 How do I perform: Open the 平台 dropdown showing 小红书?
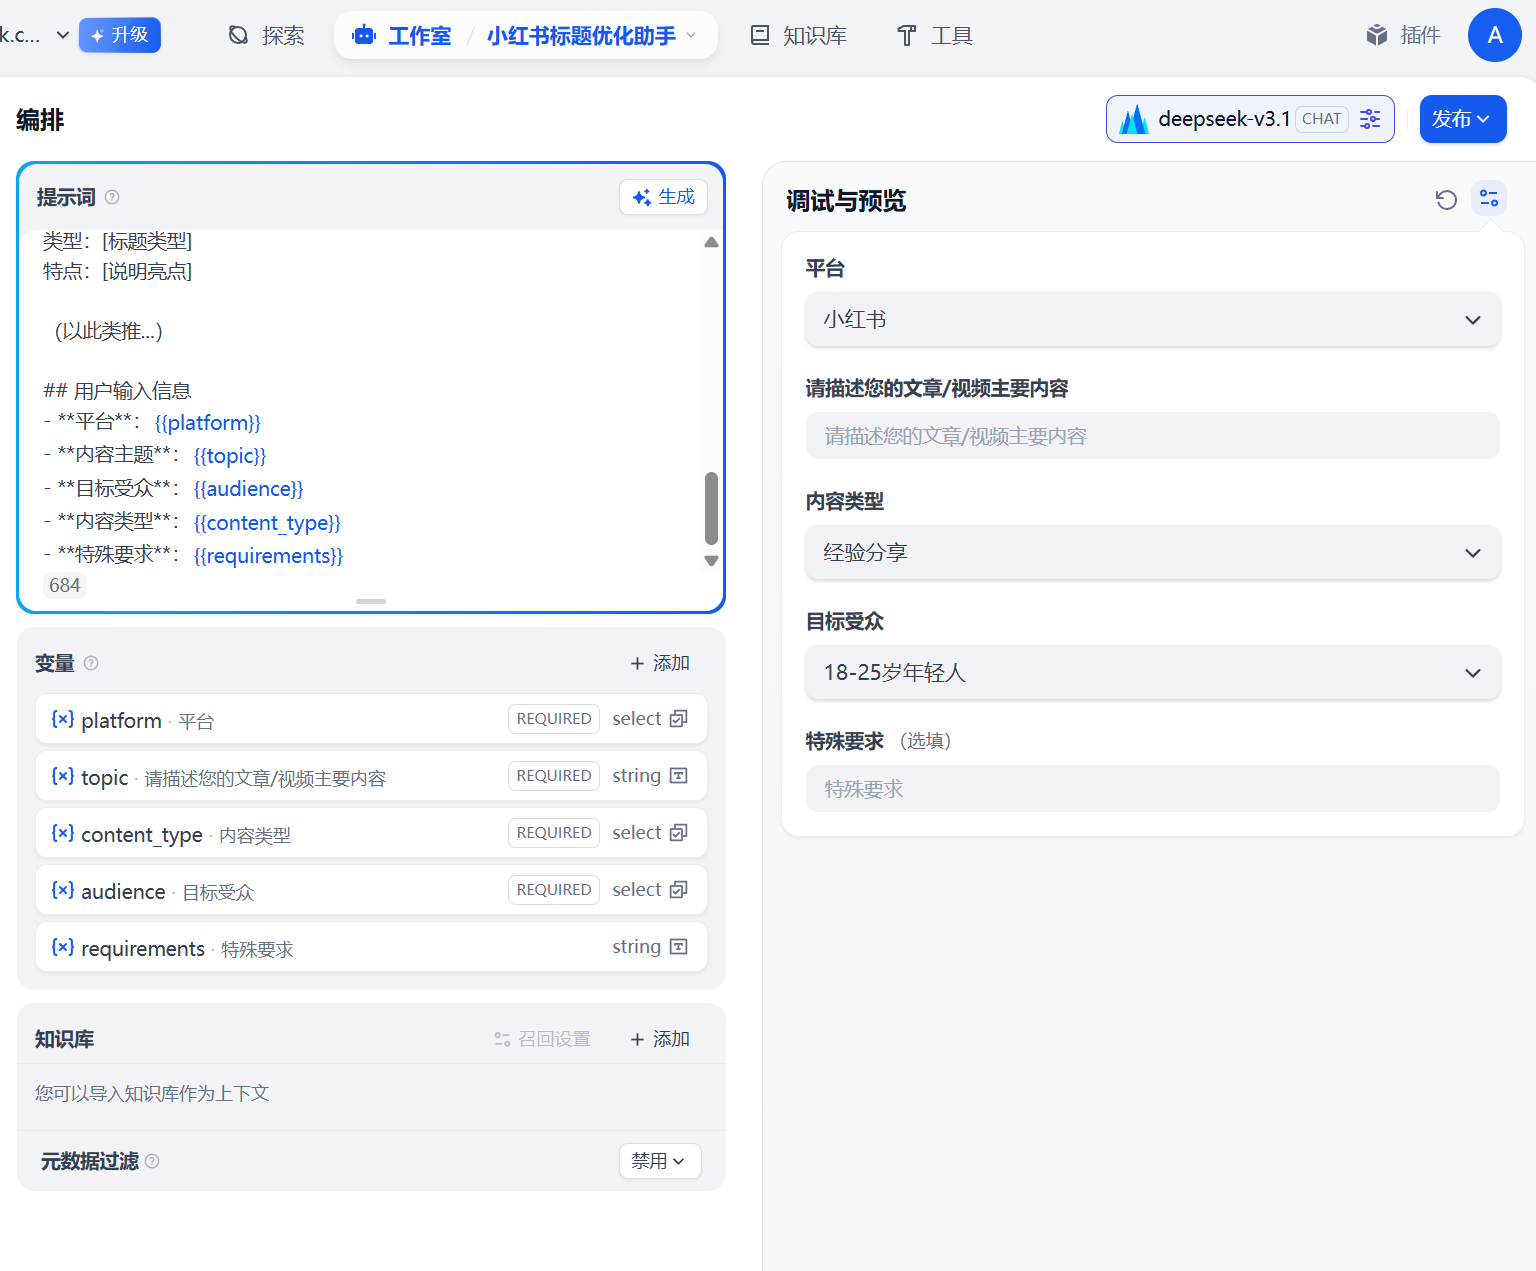1152,320
